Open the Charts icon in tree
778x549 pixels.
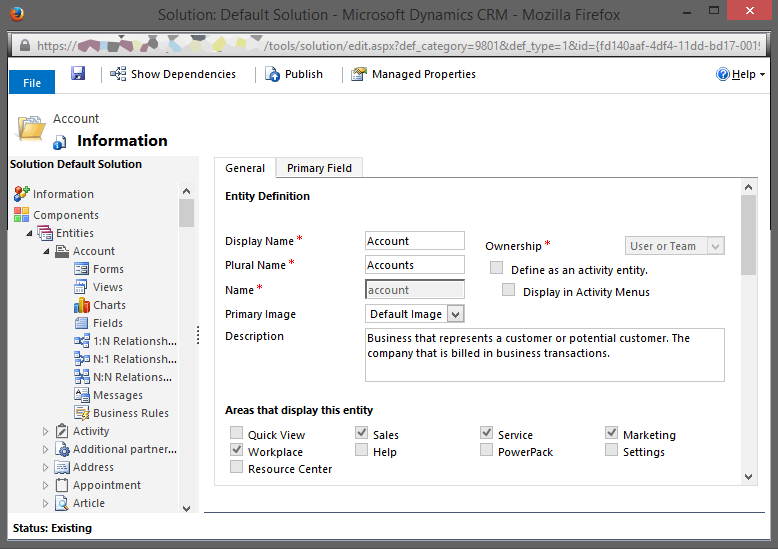(82, 305)
